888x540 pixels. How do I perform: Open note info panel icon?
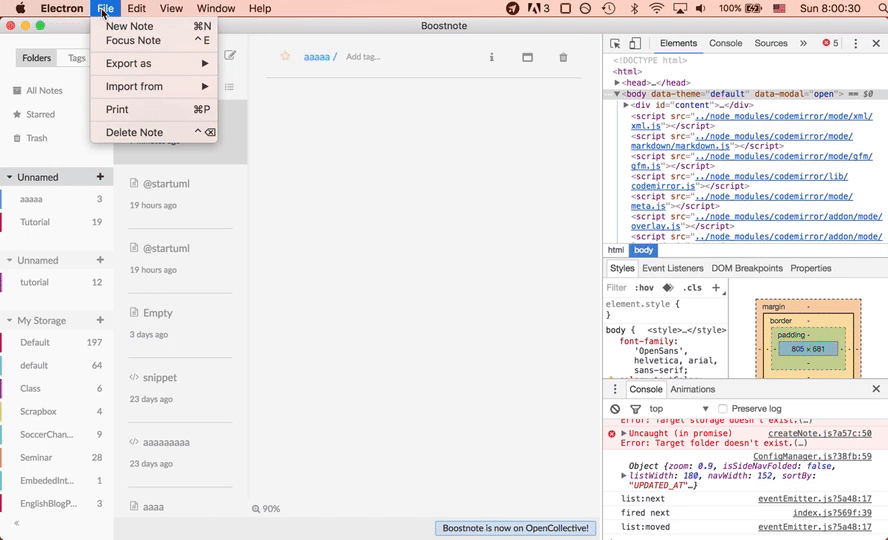(492, 57)
